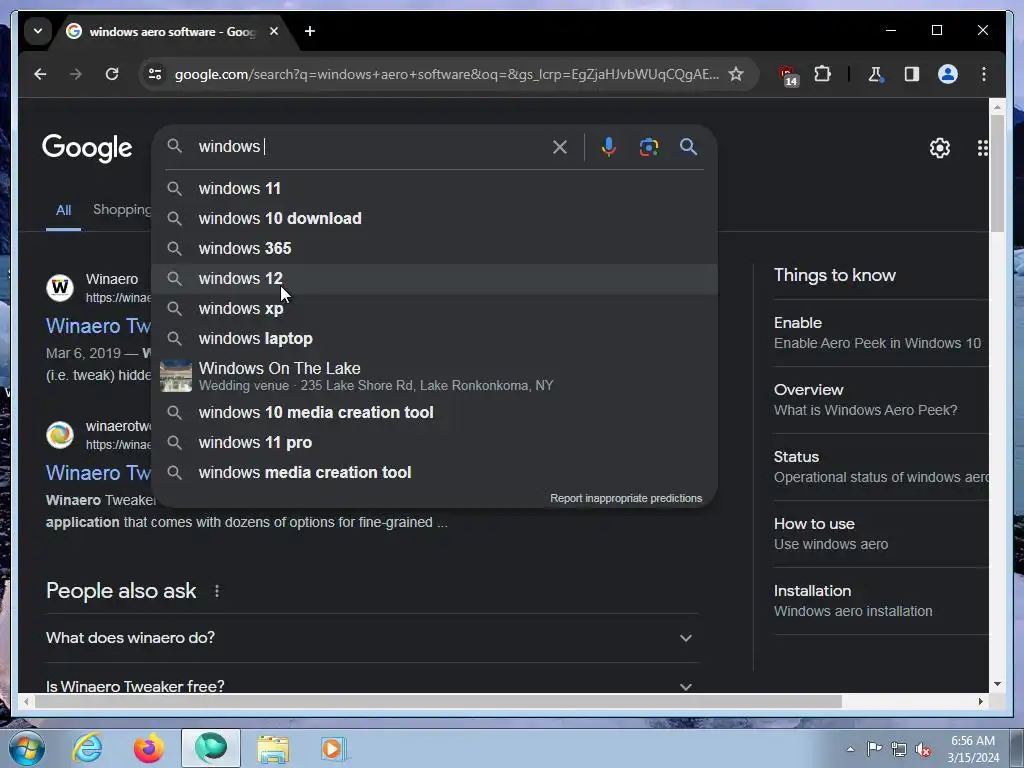Viewport: 1024px width, 768px height.
Task: Open Chrome Labs flask icon
Action: point(876,74)
